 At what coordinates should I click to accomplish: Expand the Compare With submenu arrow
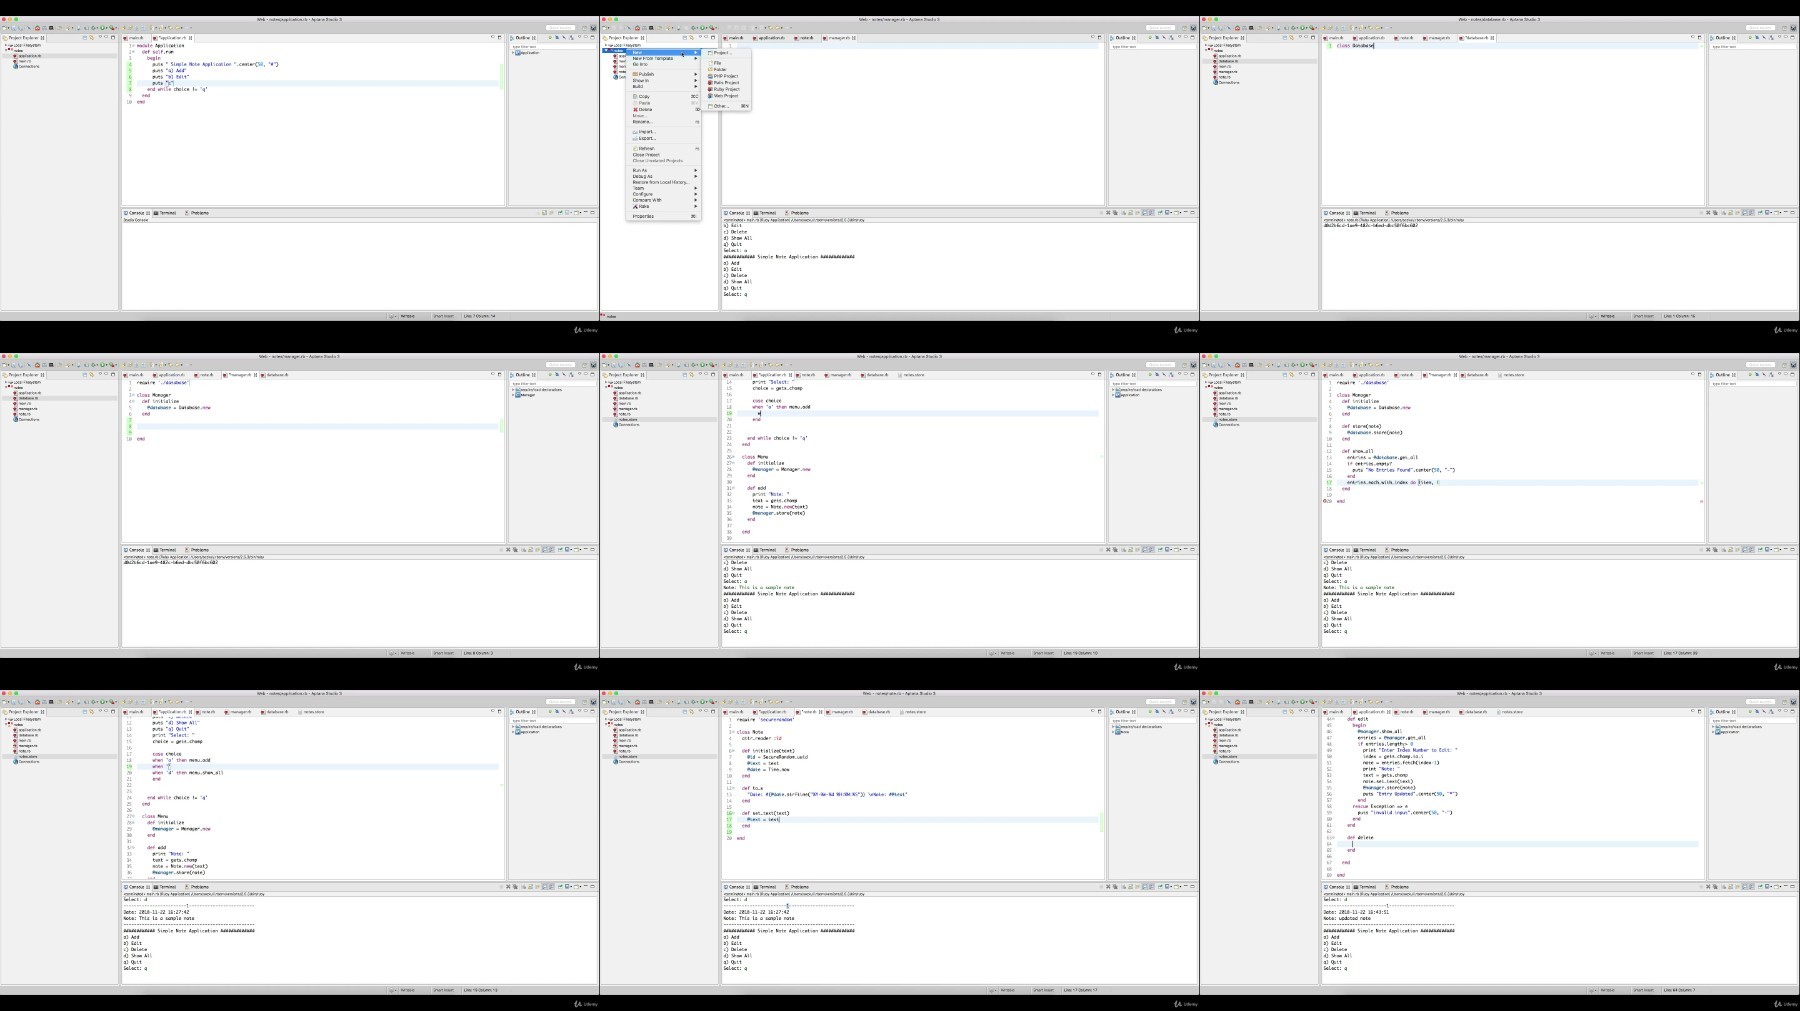695,200
